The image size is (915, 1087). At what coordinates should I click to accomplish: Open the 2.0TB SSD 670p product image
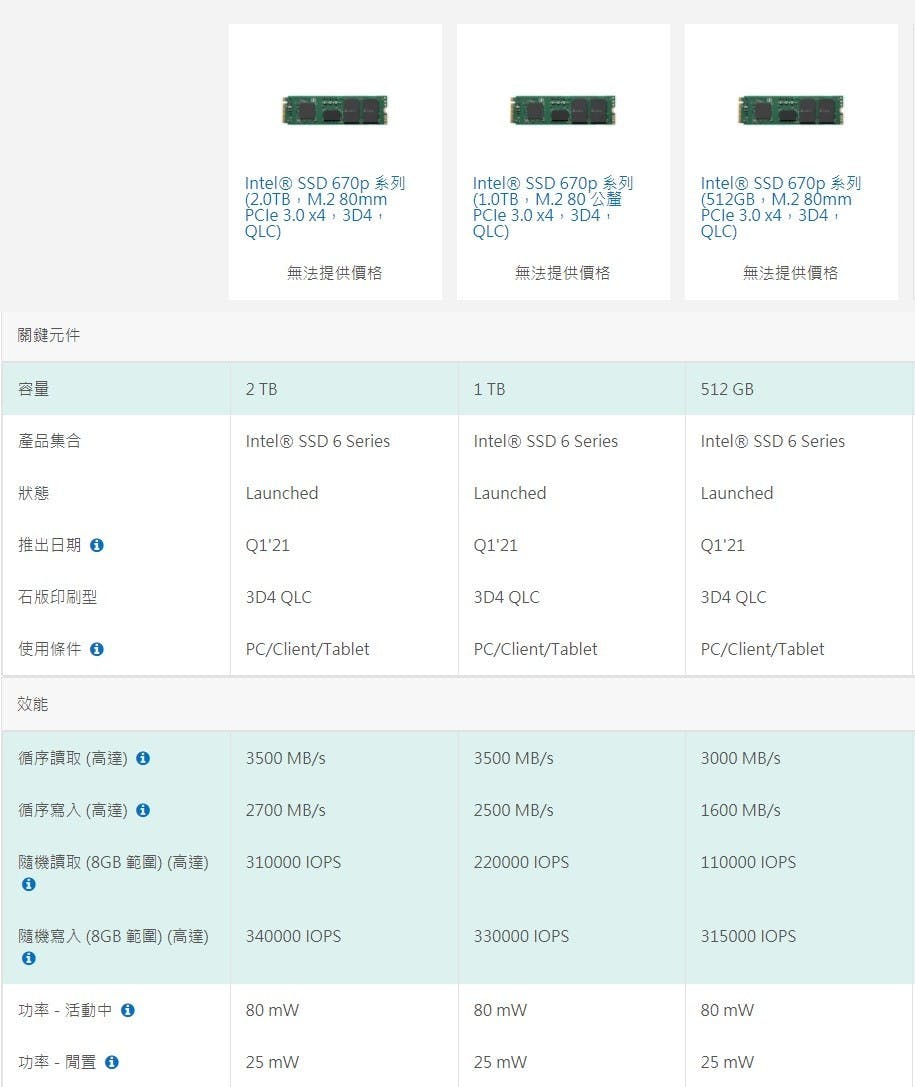335,110
